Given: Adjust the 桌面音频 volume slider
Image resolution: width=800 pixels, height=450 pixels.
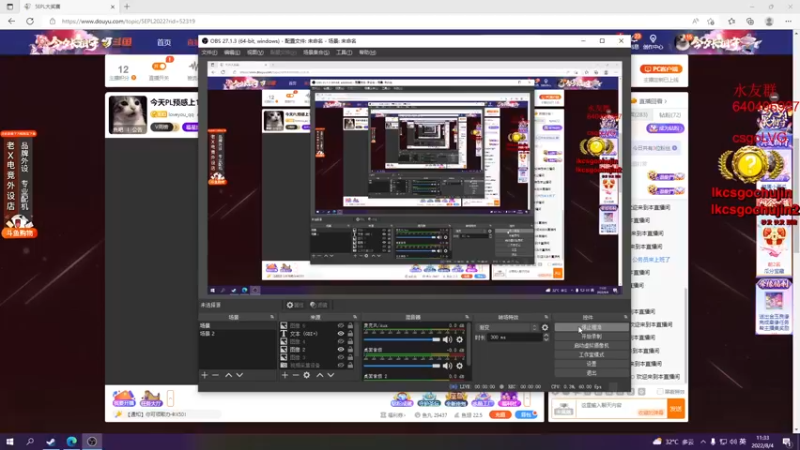Looking at the screenshot, I should click(402, 365).
